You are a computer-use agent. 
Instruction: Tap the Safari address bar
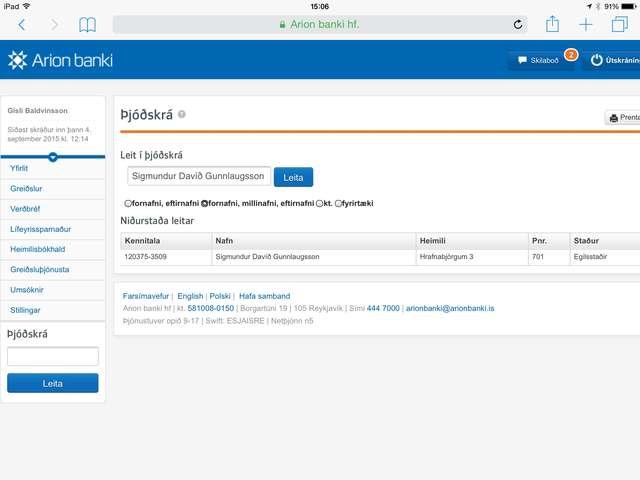[320, 24]
